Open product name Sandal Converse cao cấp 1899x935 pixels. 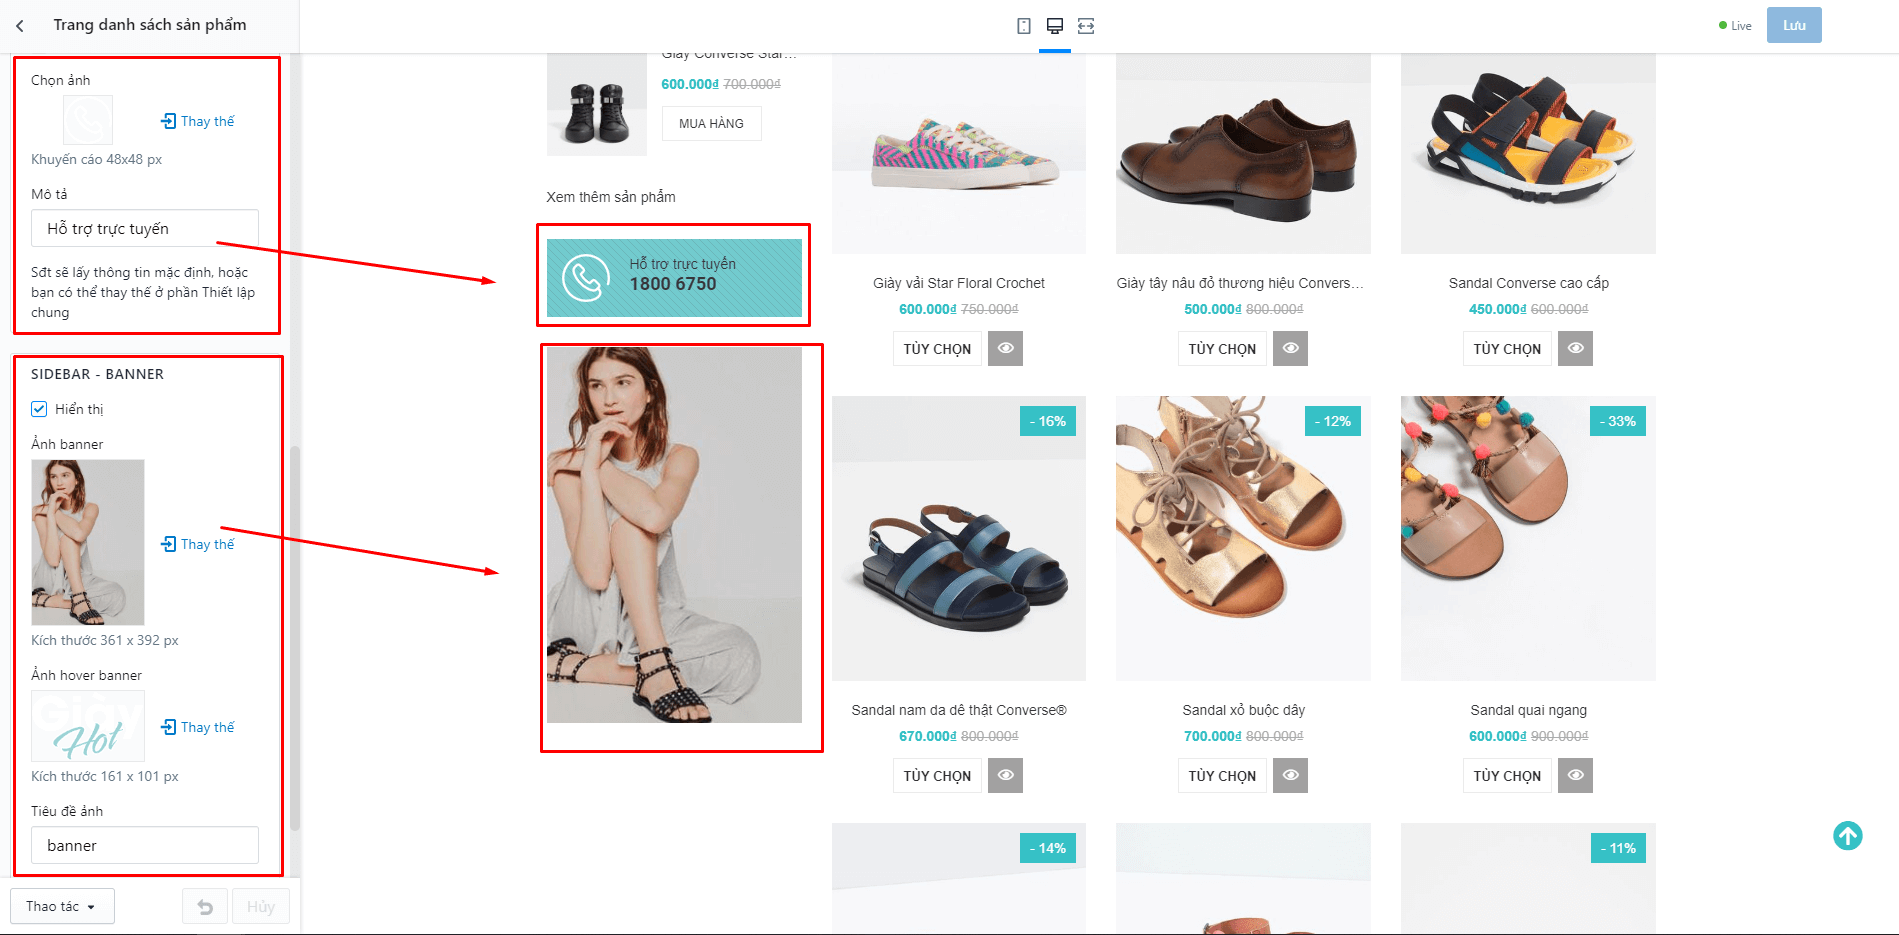pos(1529,283)
